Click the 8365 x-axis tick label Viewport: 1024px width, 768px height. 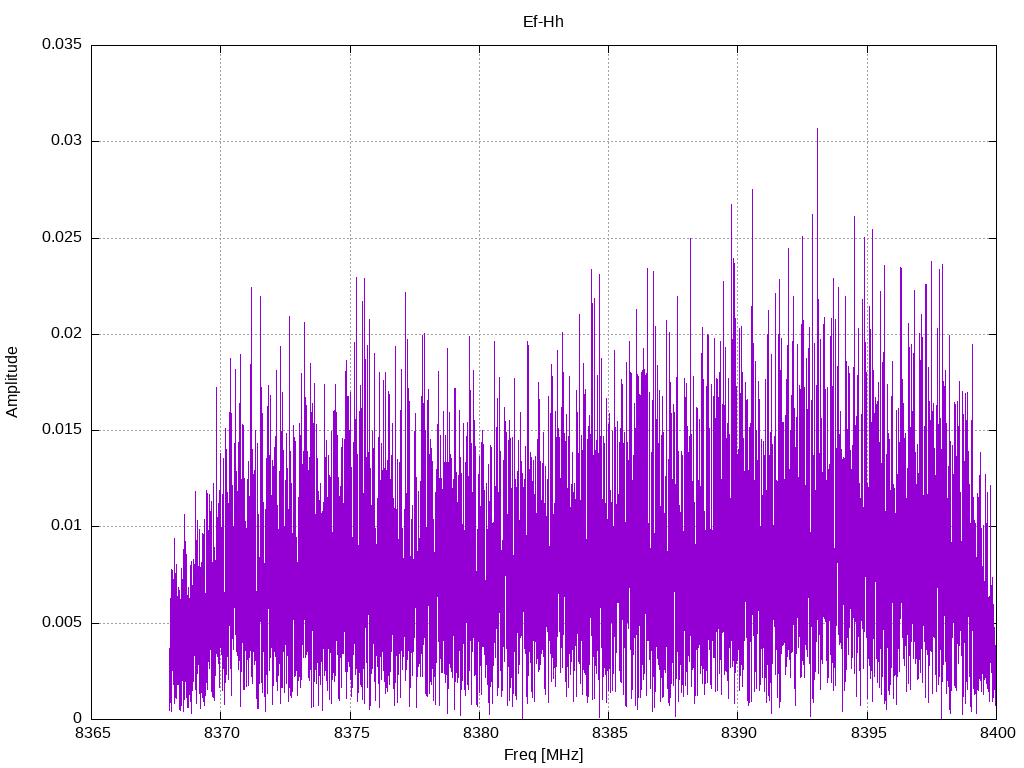coord(92,733)
